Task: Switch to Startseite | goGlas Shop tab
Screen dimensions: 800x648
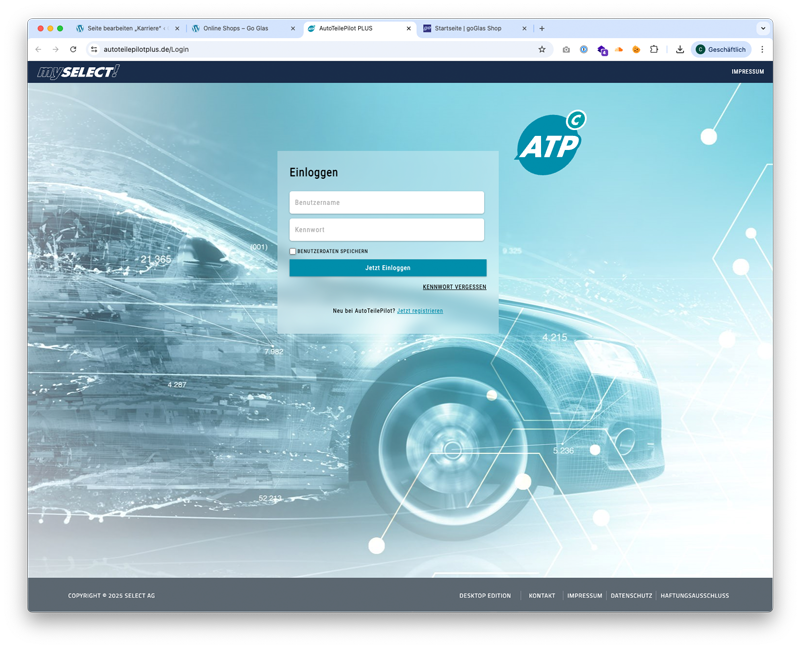Action: pyautogui.click(x=470, y=28)
